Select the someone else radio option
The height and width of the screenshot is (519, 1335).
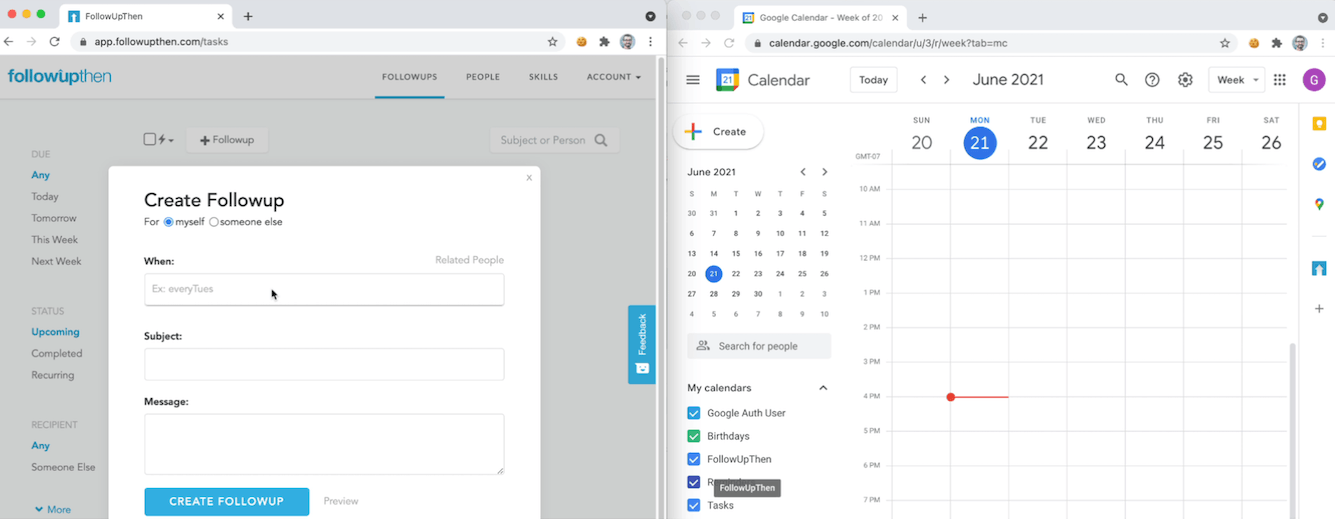[x=214, y=222]
